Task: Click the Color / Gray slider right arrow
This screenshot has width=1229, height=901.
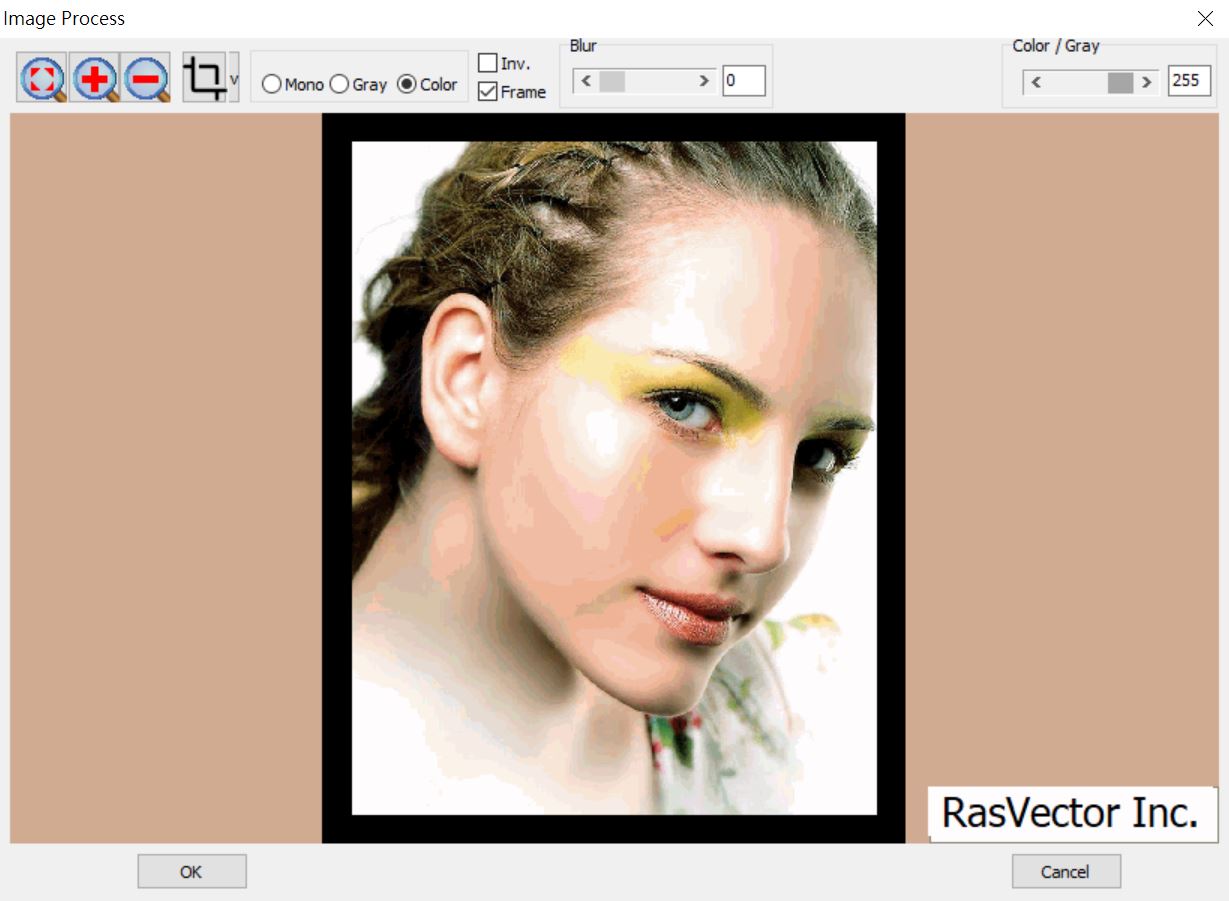Action: (x=1147, y=82)
